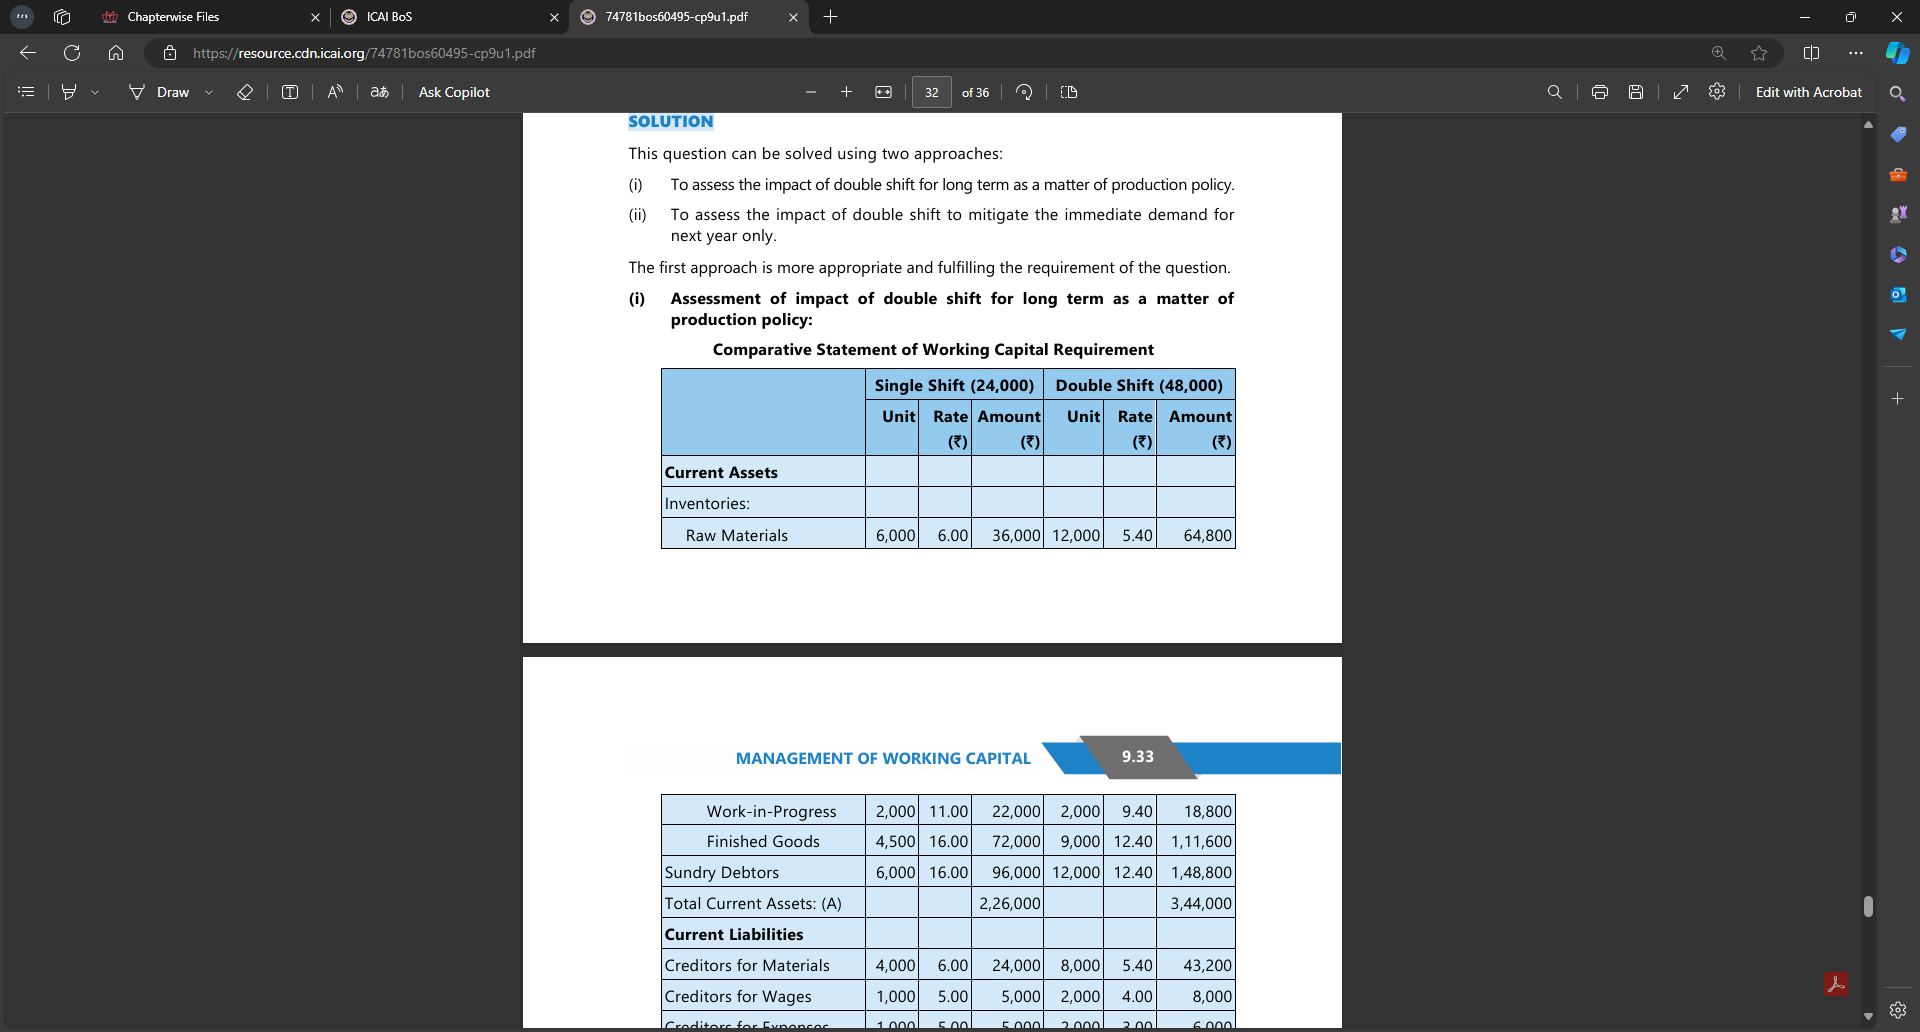The width and height of the screenshot is (1920, 1032).
Task: Click the vertical scrollbar thumb
Action: pyautogui.click(x=1868, y=906)
